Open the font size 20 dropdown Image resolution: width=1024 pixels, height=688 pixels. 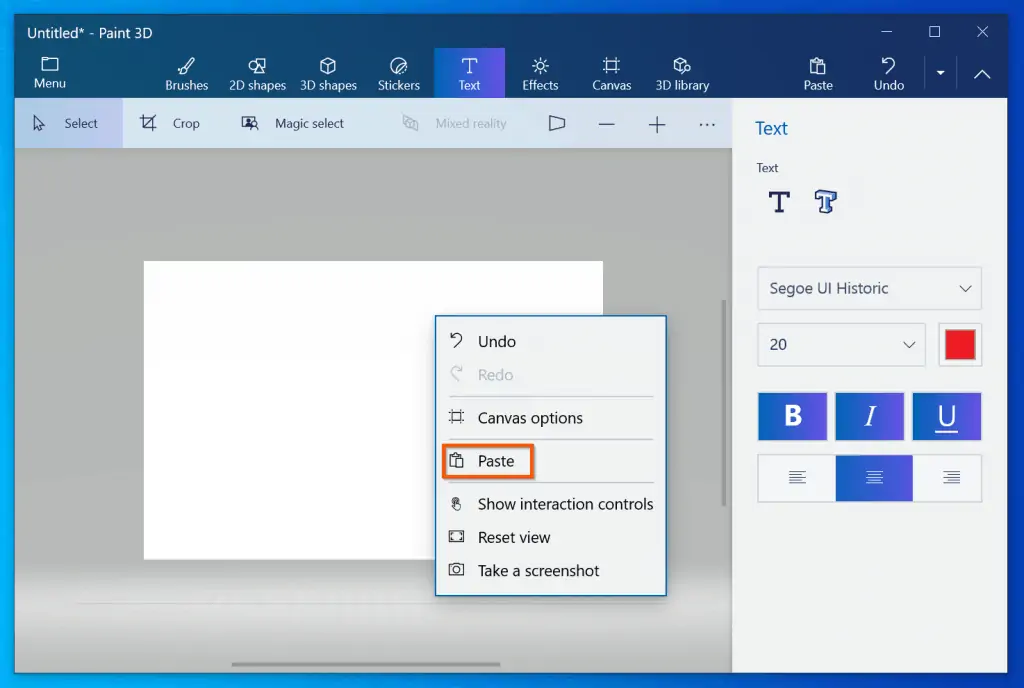tap(841, 344)
